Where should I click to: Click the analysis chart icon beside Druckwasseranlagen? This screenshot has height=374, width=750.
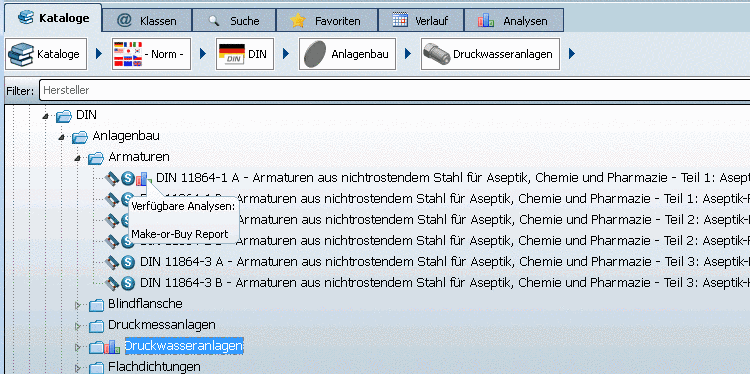112,347
